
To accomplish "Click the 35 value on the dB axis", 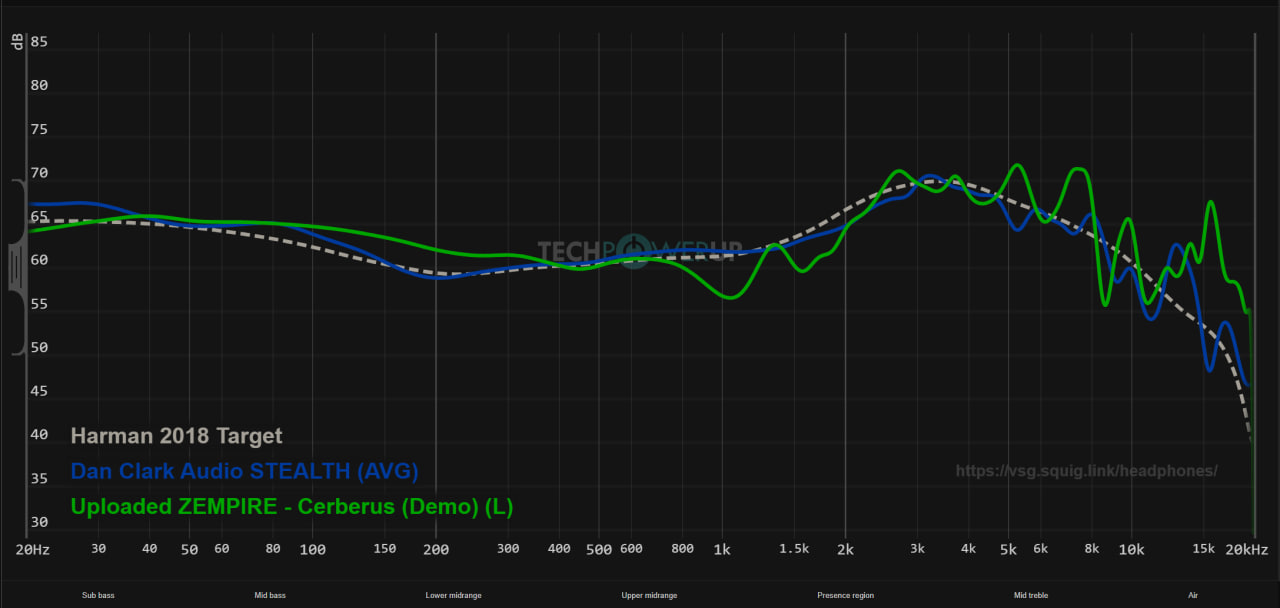I will pos(39,479).
